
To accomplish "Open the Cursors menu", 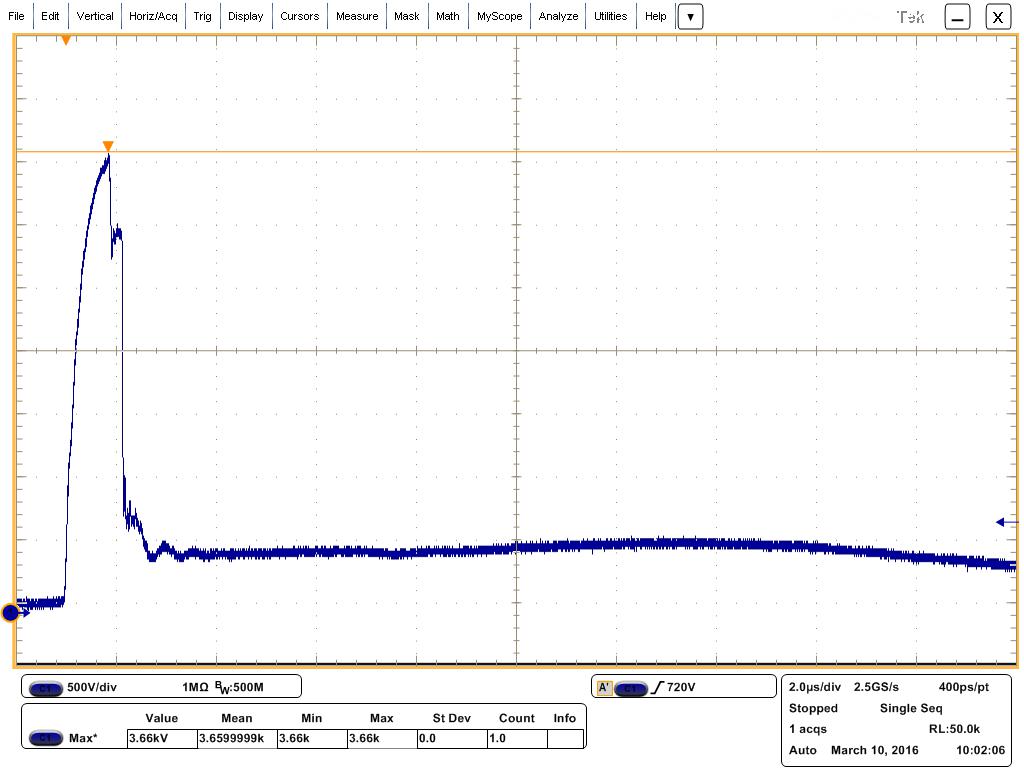I will (299, 16).
